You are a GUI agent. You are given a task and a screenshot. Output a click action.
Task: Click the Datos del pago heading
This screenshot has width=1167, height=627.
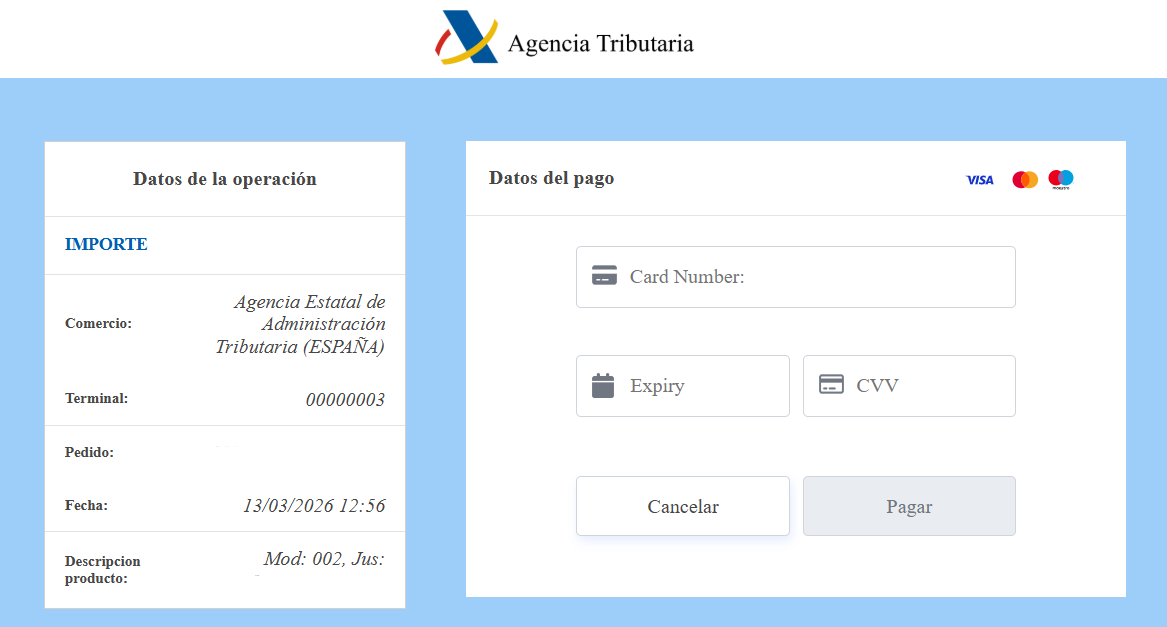[x=551, y=178]
